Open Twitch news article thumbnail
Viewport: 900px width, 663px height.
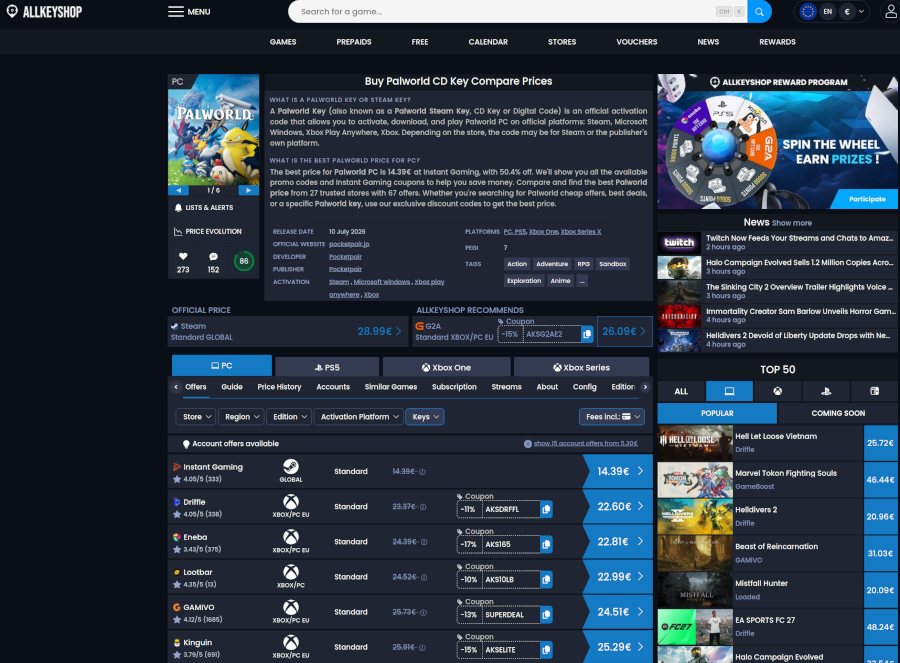coord(679,243)
